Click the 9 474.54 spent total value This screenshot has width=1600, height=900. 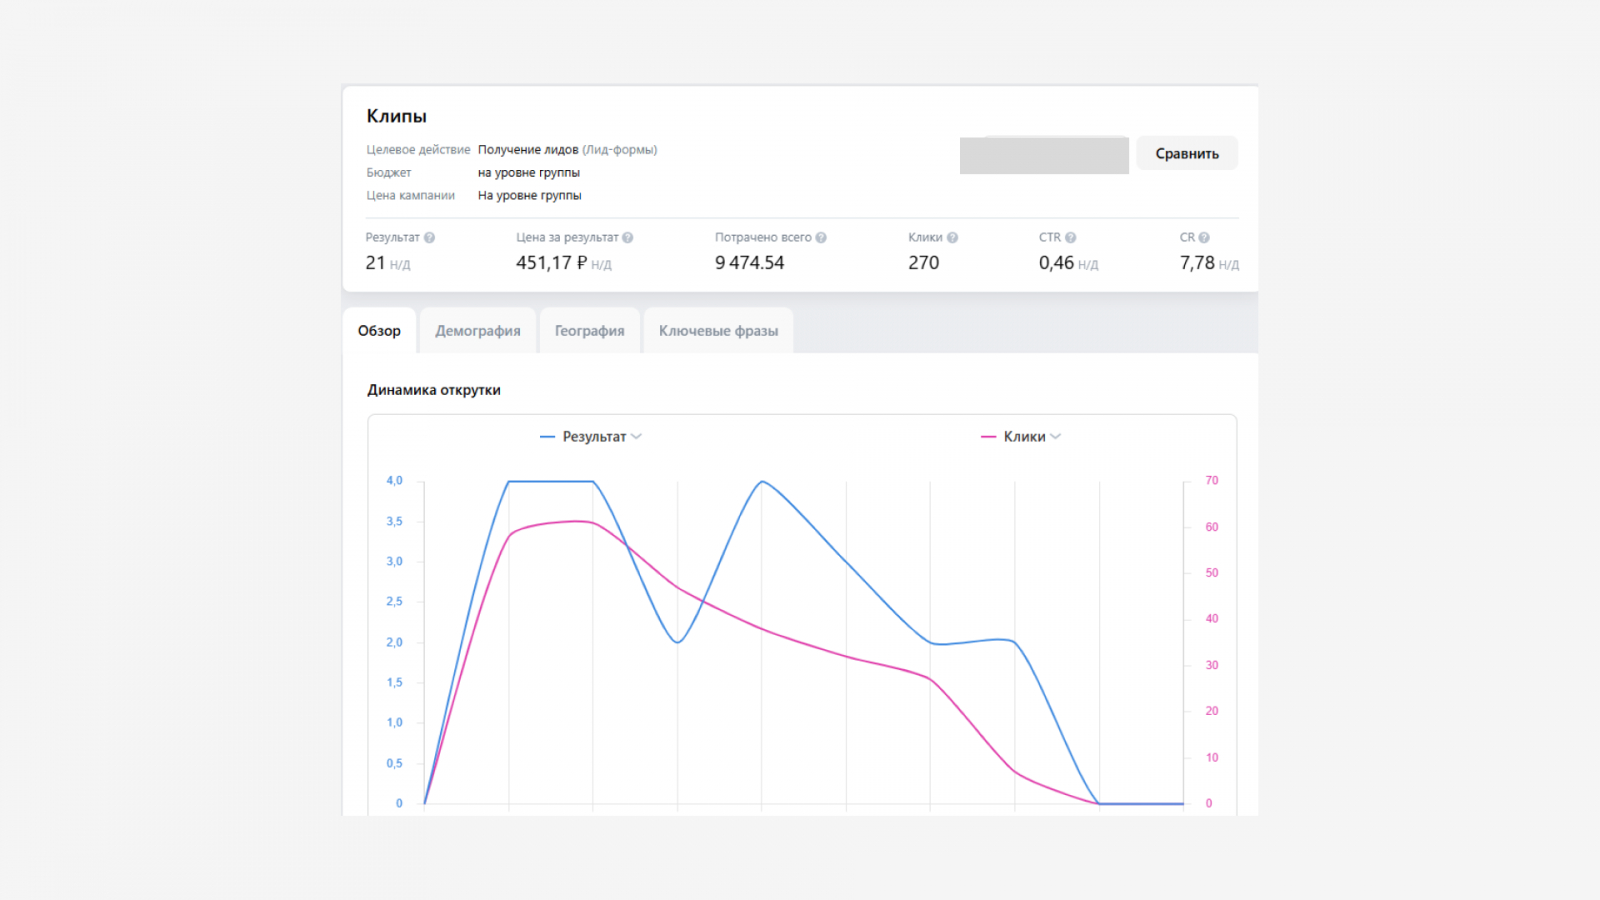749,263
